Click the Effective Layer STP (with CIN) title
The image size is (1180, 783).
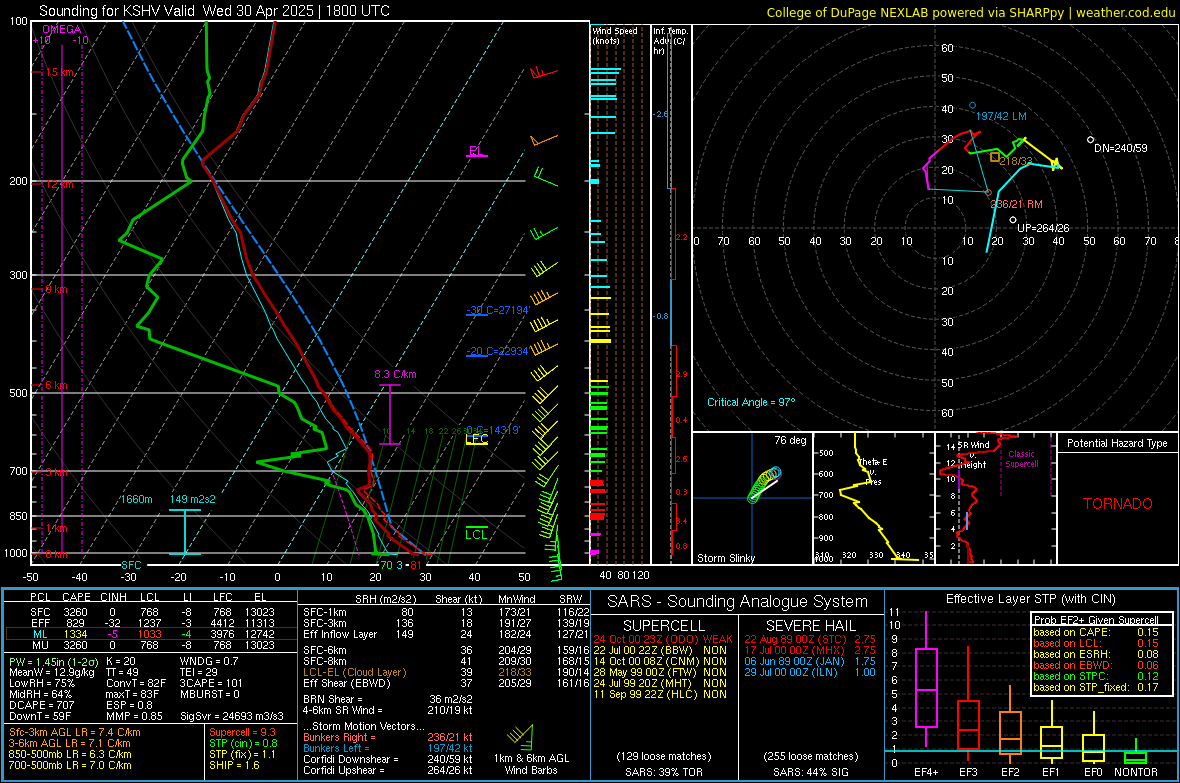point(1030,599)
